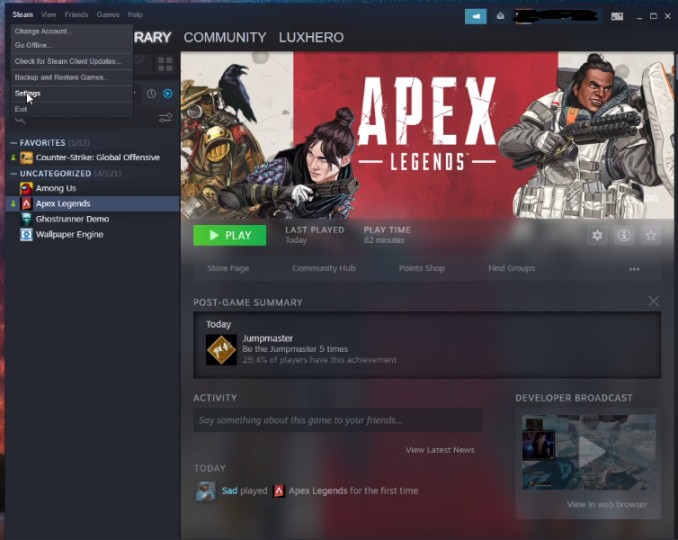Open the Friends menu
This screenshot has height=540, width=678.
[x=76, y=15]
